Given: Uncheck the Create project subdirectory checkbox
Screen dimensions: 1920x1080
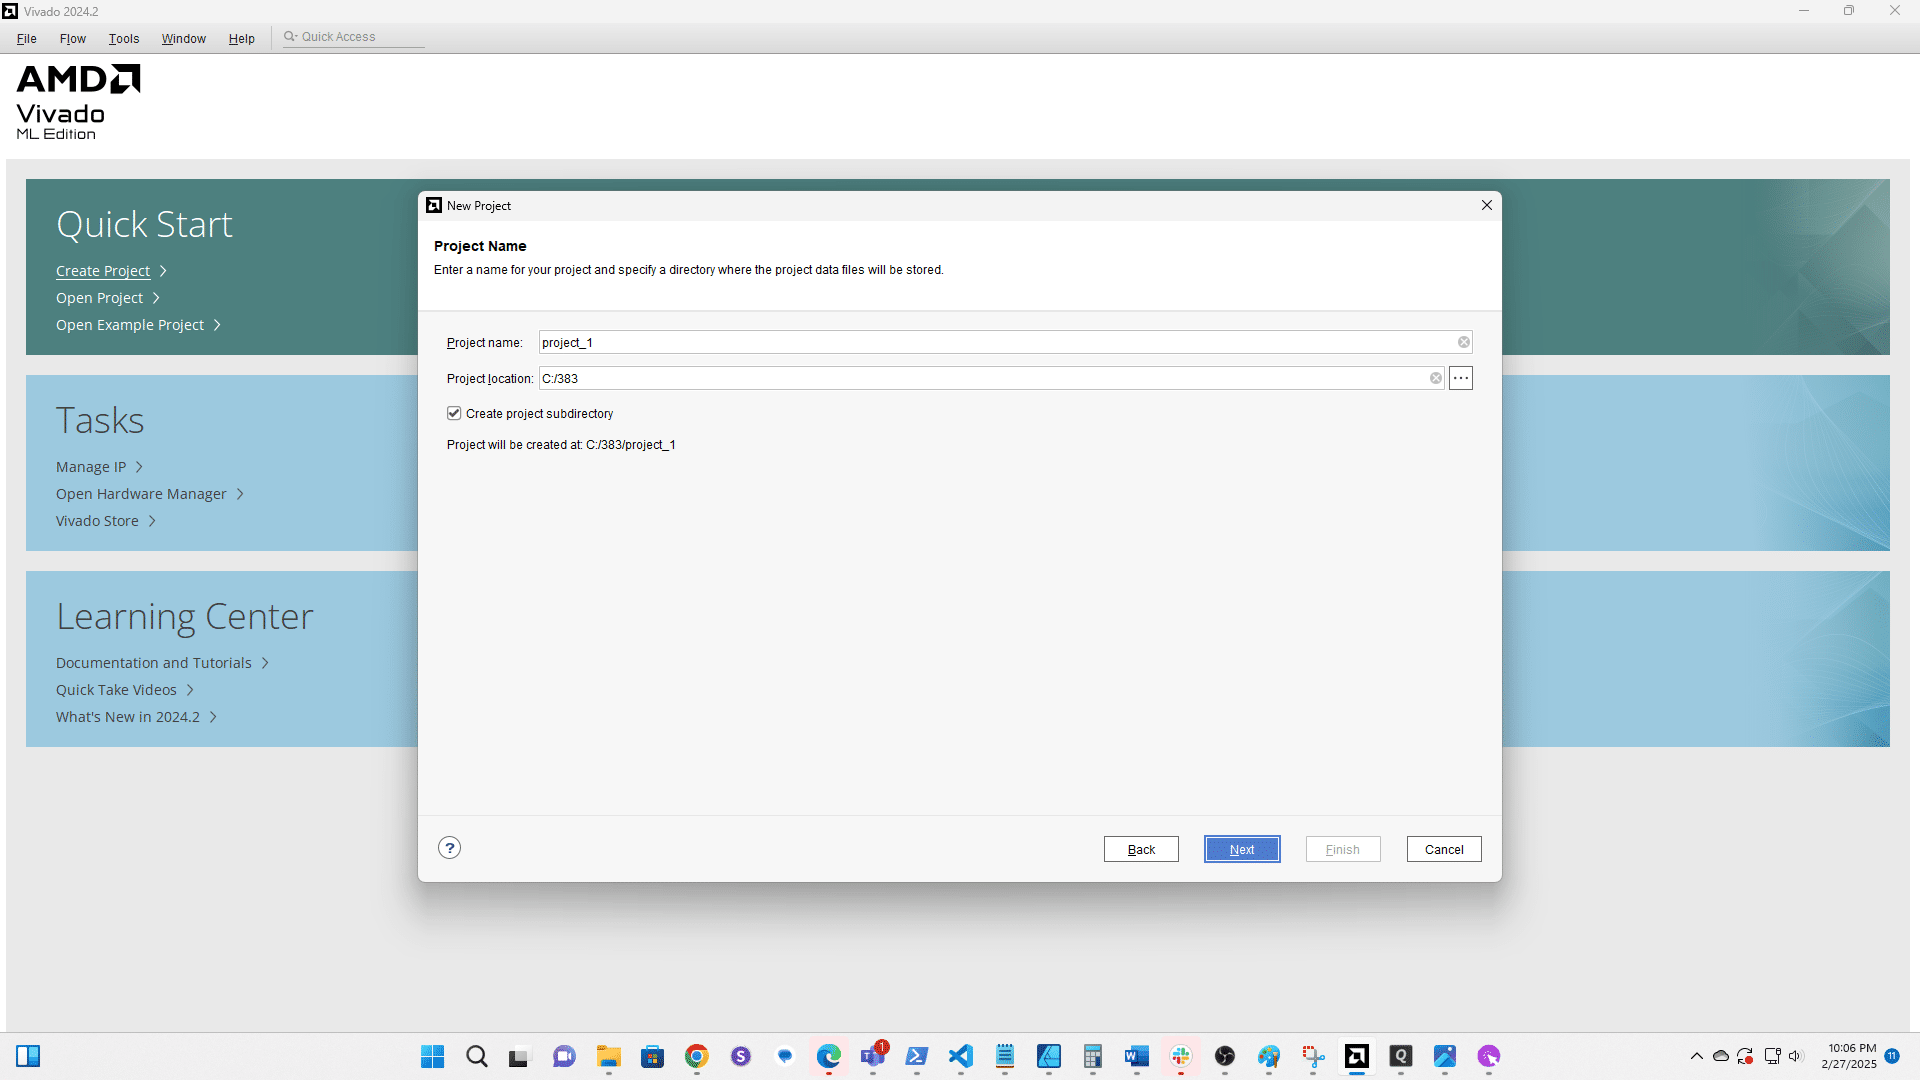Looking at the screenshot, I should (x=454, y=413).
